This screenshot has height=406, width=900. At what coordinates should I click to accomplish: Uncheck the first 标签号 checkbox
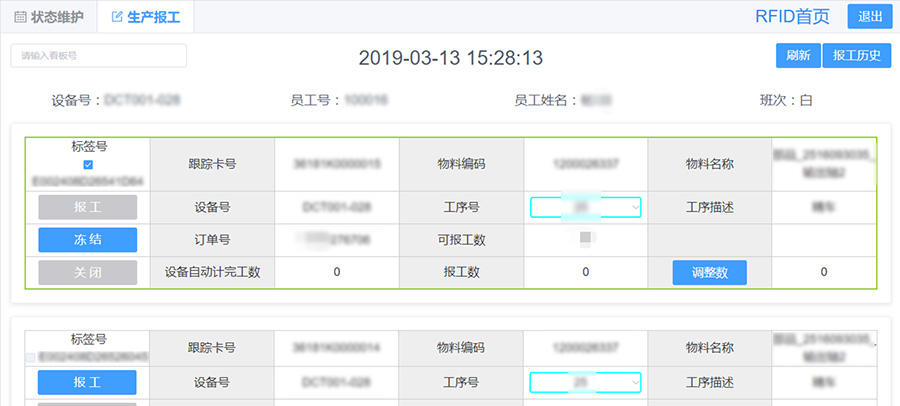point(88,165)
